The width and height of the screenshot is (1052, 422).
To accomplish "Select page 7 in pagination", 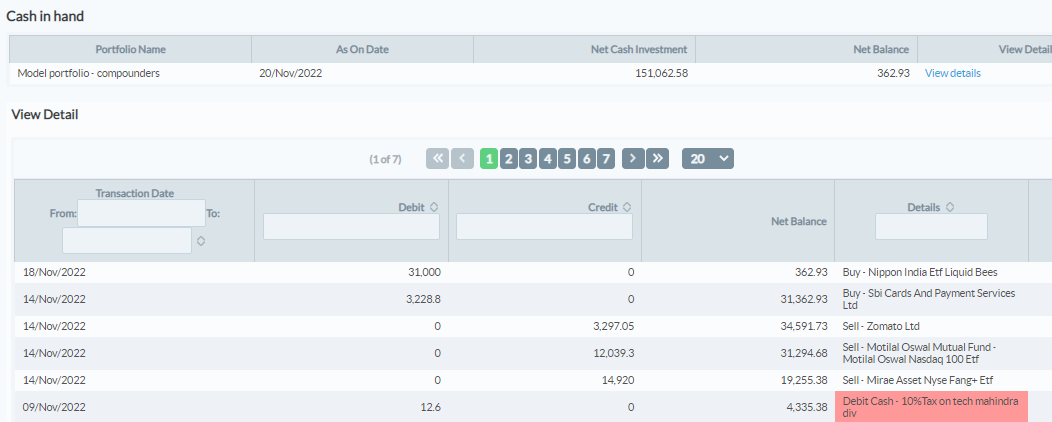I will 606,159.
